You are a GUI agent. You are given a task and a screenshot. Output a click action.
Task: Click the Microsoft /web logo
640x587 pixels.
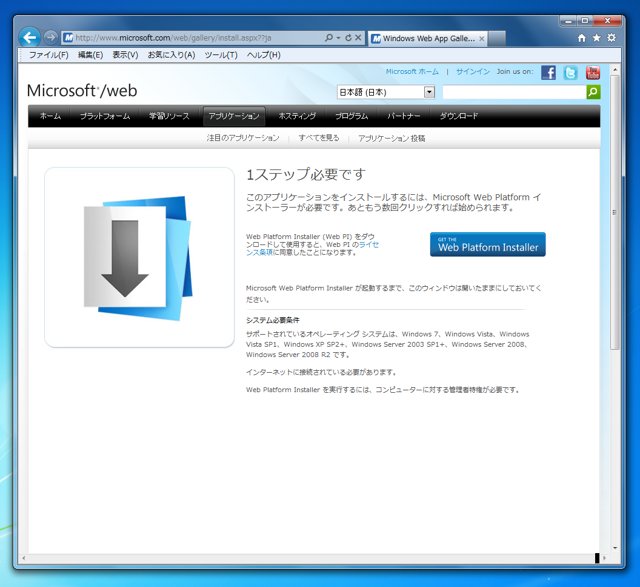click(x=82, y=91)
